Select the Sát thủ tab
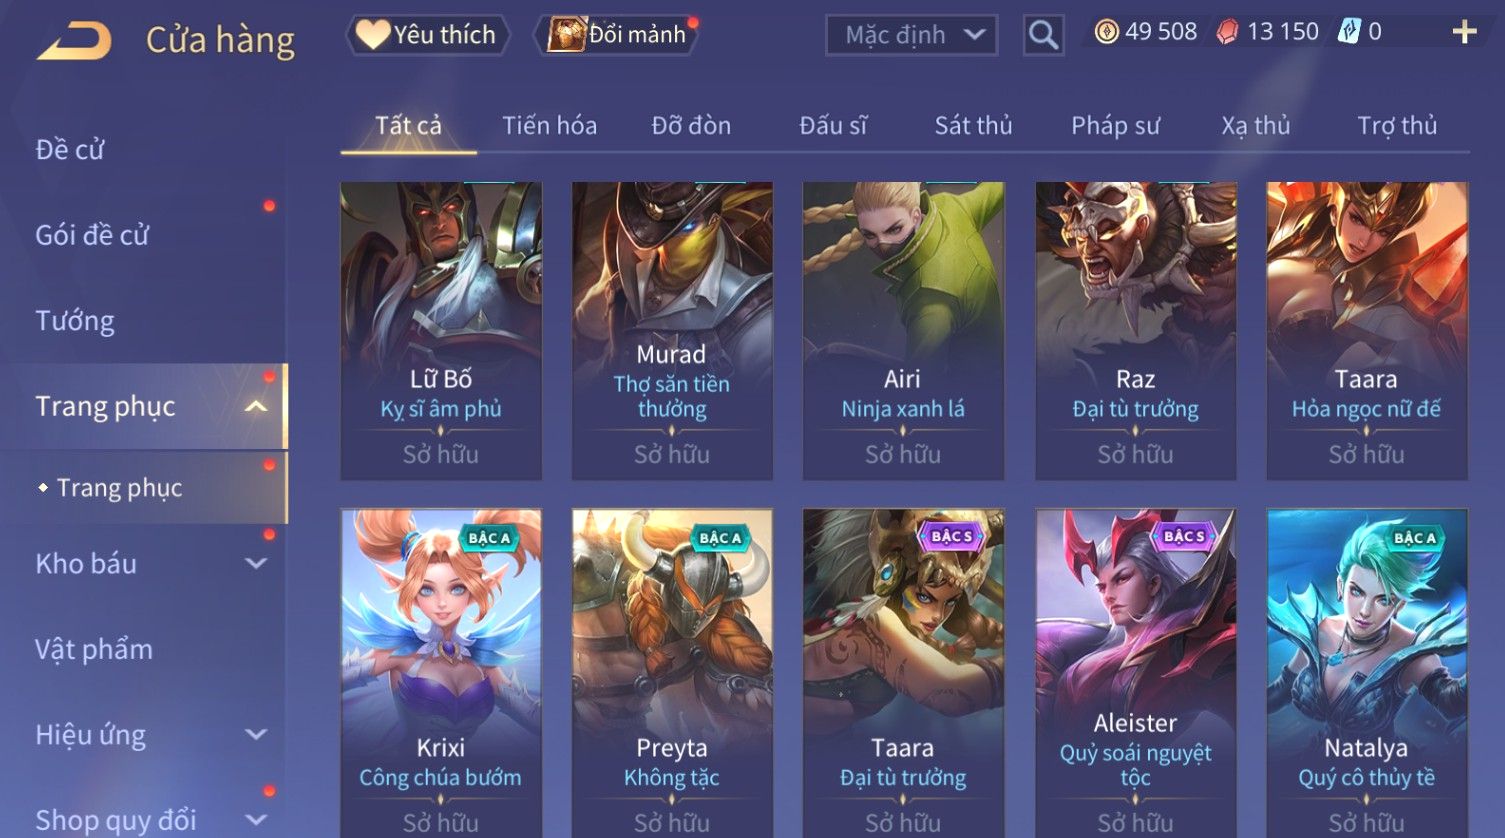1505x838 pixels. (x=973, y=125)
